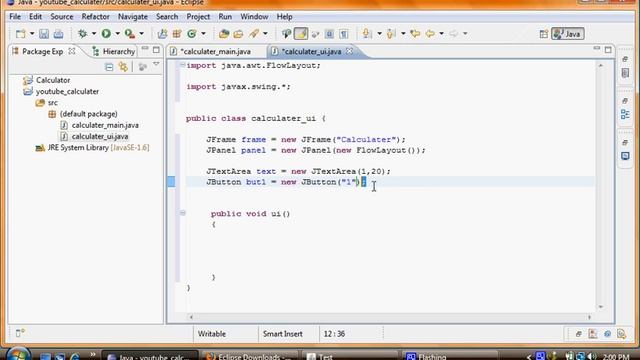Viewport: 640px width, 360px height.
Task: Toggle Block Selection Mode icon
Action: click(x=329, y=34)
